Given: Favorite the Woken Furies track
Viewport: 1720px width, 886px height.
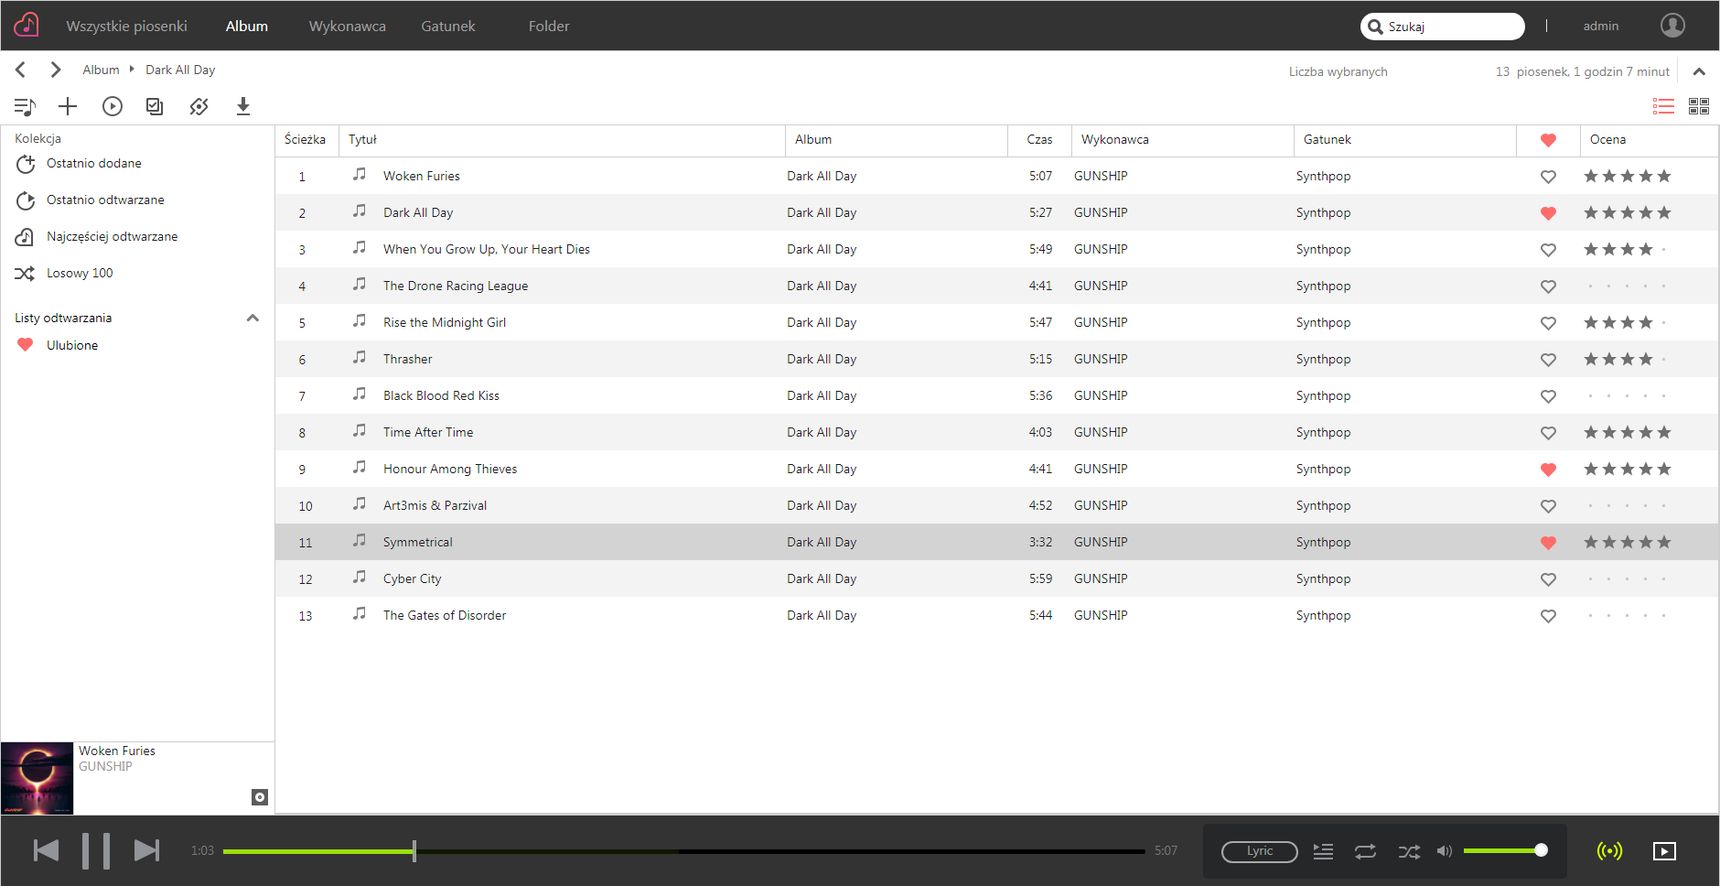Looking at the screenshot, I should tap(1548, 177).
